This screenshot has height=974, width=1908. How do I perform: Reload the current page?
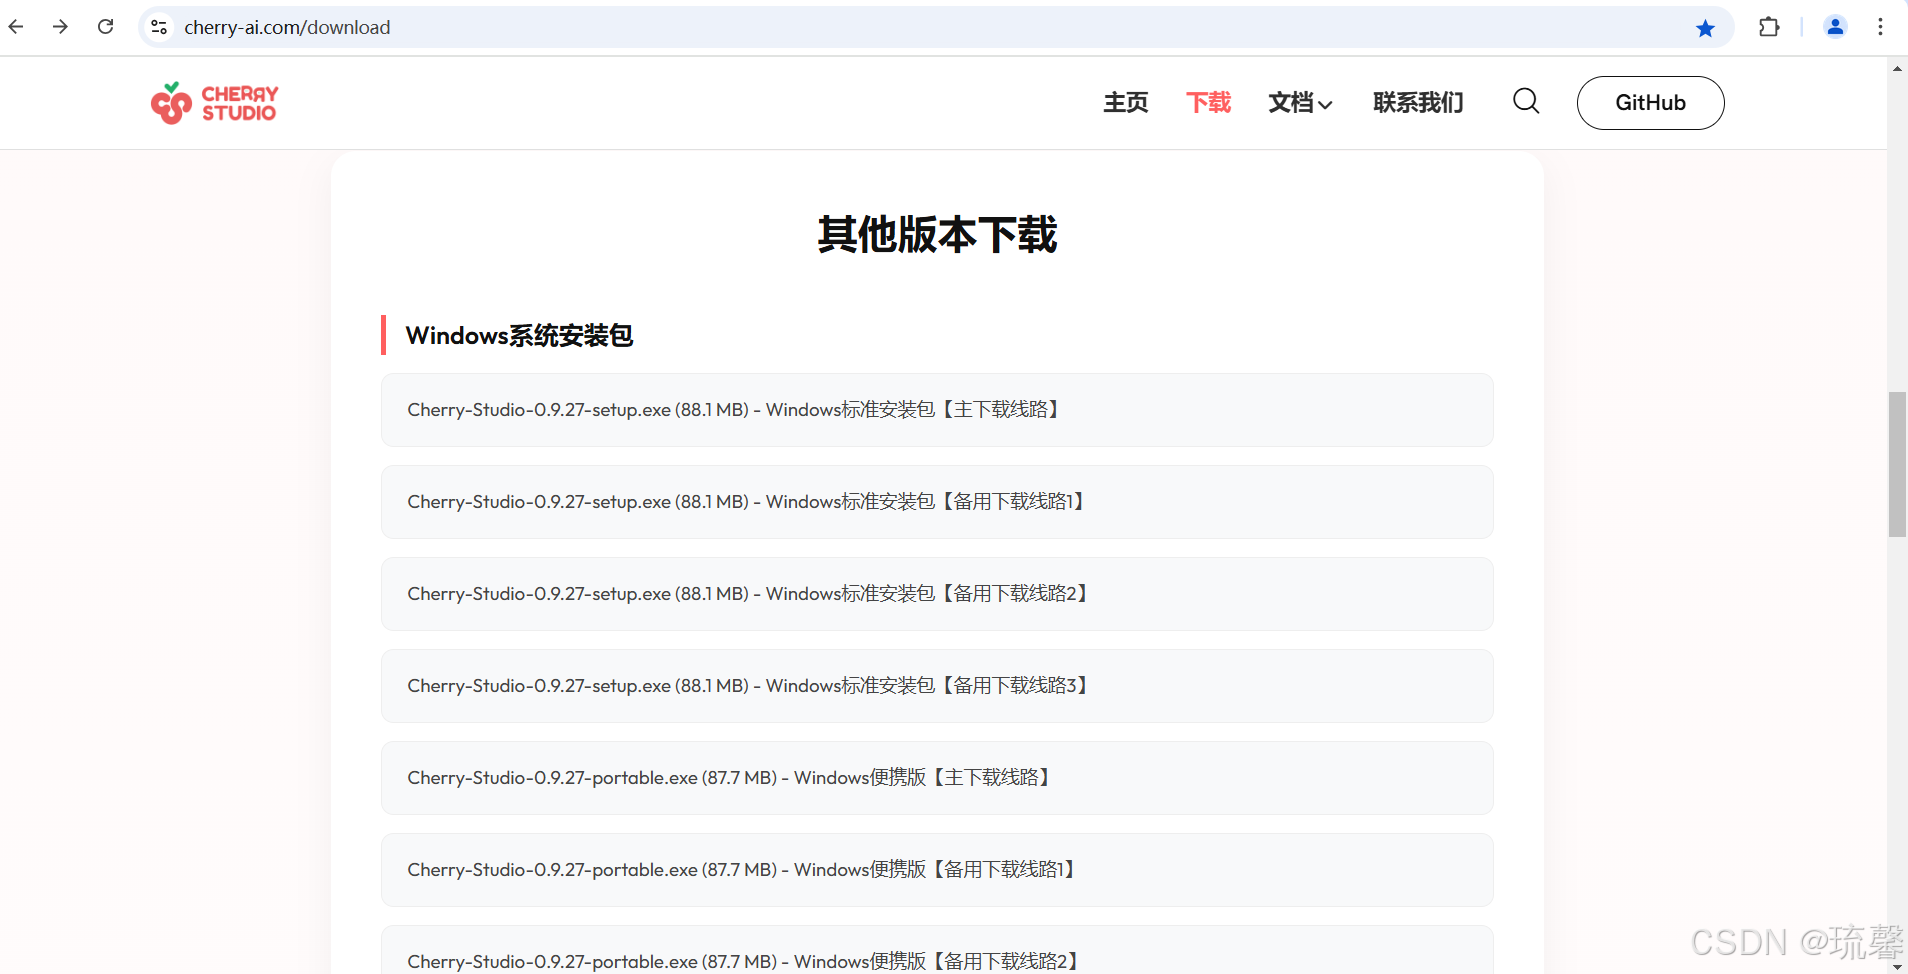click(105, 27)
